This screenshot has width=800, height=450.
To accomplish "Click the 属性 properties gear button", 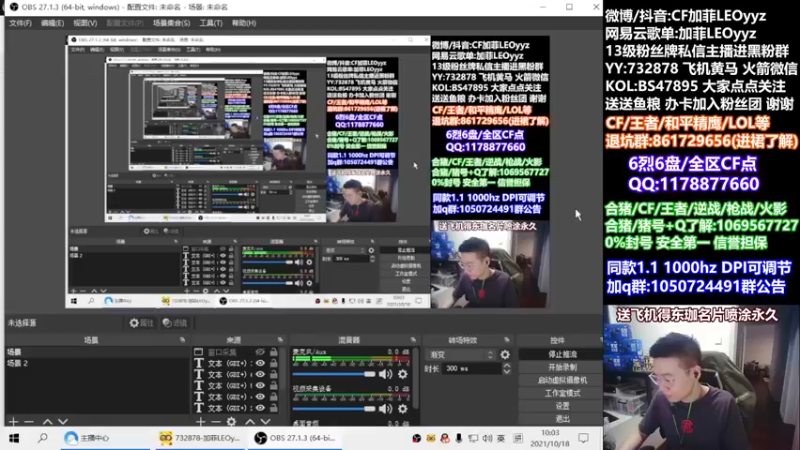I will [x=141, y=323].
